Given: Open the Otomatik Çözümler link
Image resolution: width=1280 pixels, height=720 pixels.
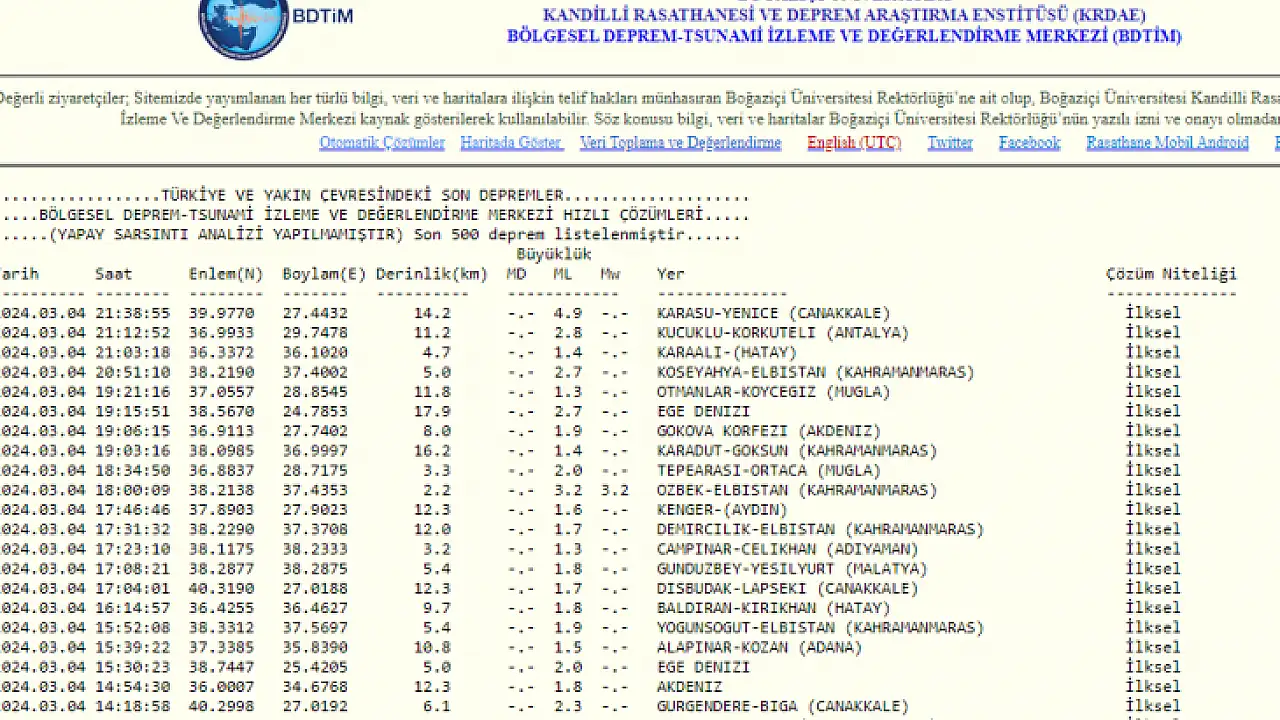Looking at the screenshot, I should point(382,143).
